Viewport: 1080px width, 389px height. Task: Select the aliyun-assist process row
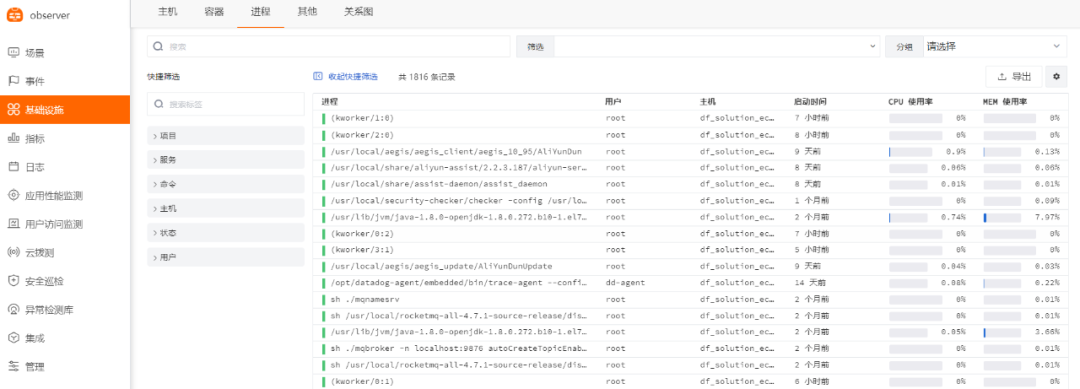point(691,168)
